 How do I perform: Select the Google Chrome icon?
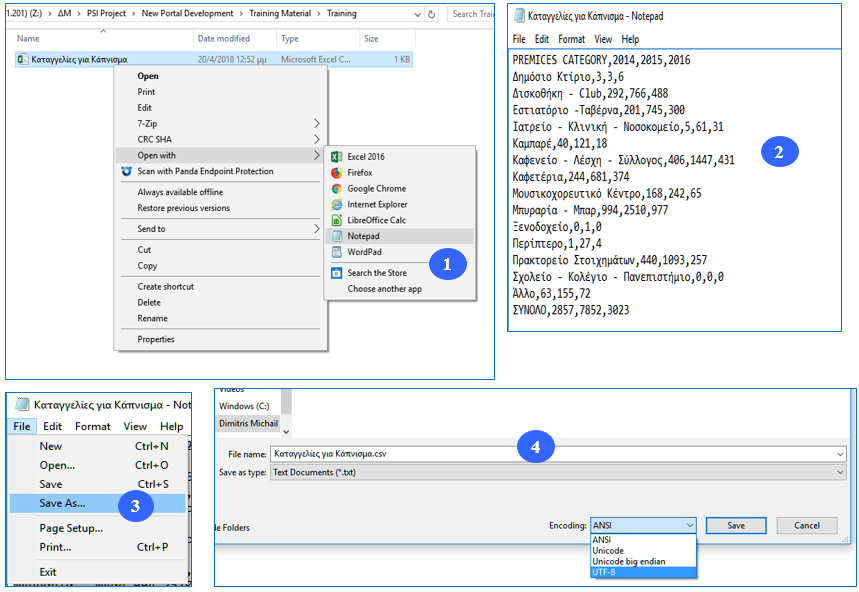(x=337, y=188)
